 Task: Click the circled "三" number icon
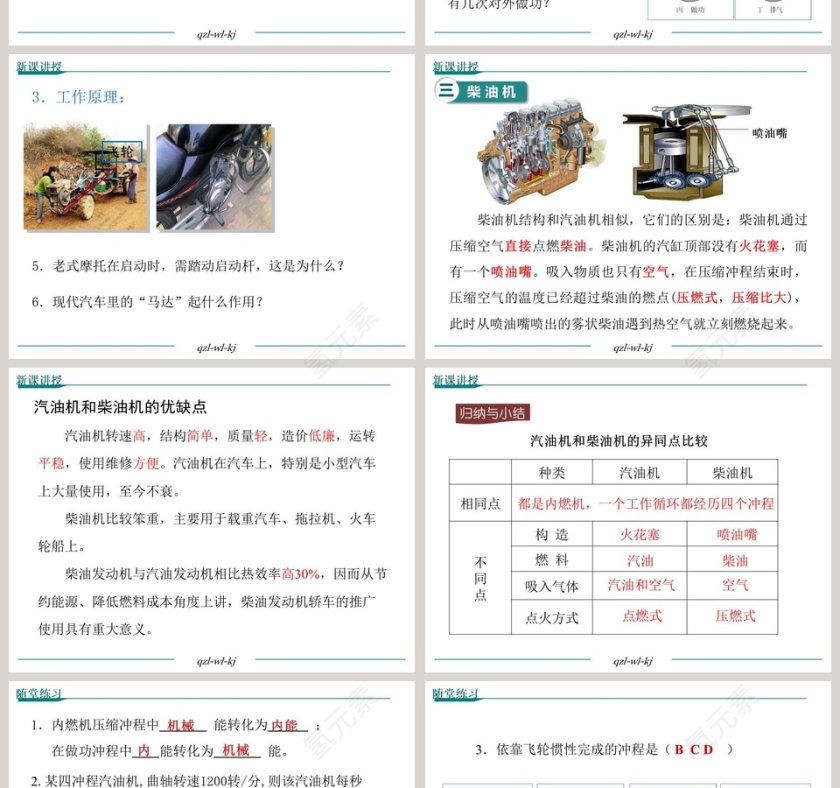coord(447,92)
